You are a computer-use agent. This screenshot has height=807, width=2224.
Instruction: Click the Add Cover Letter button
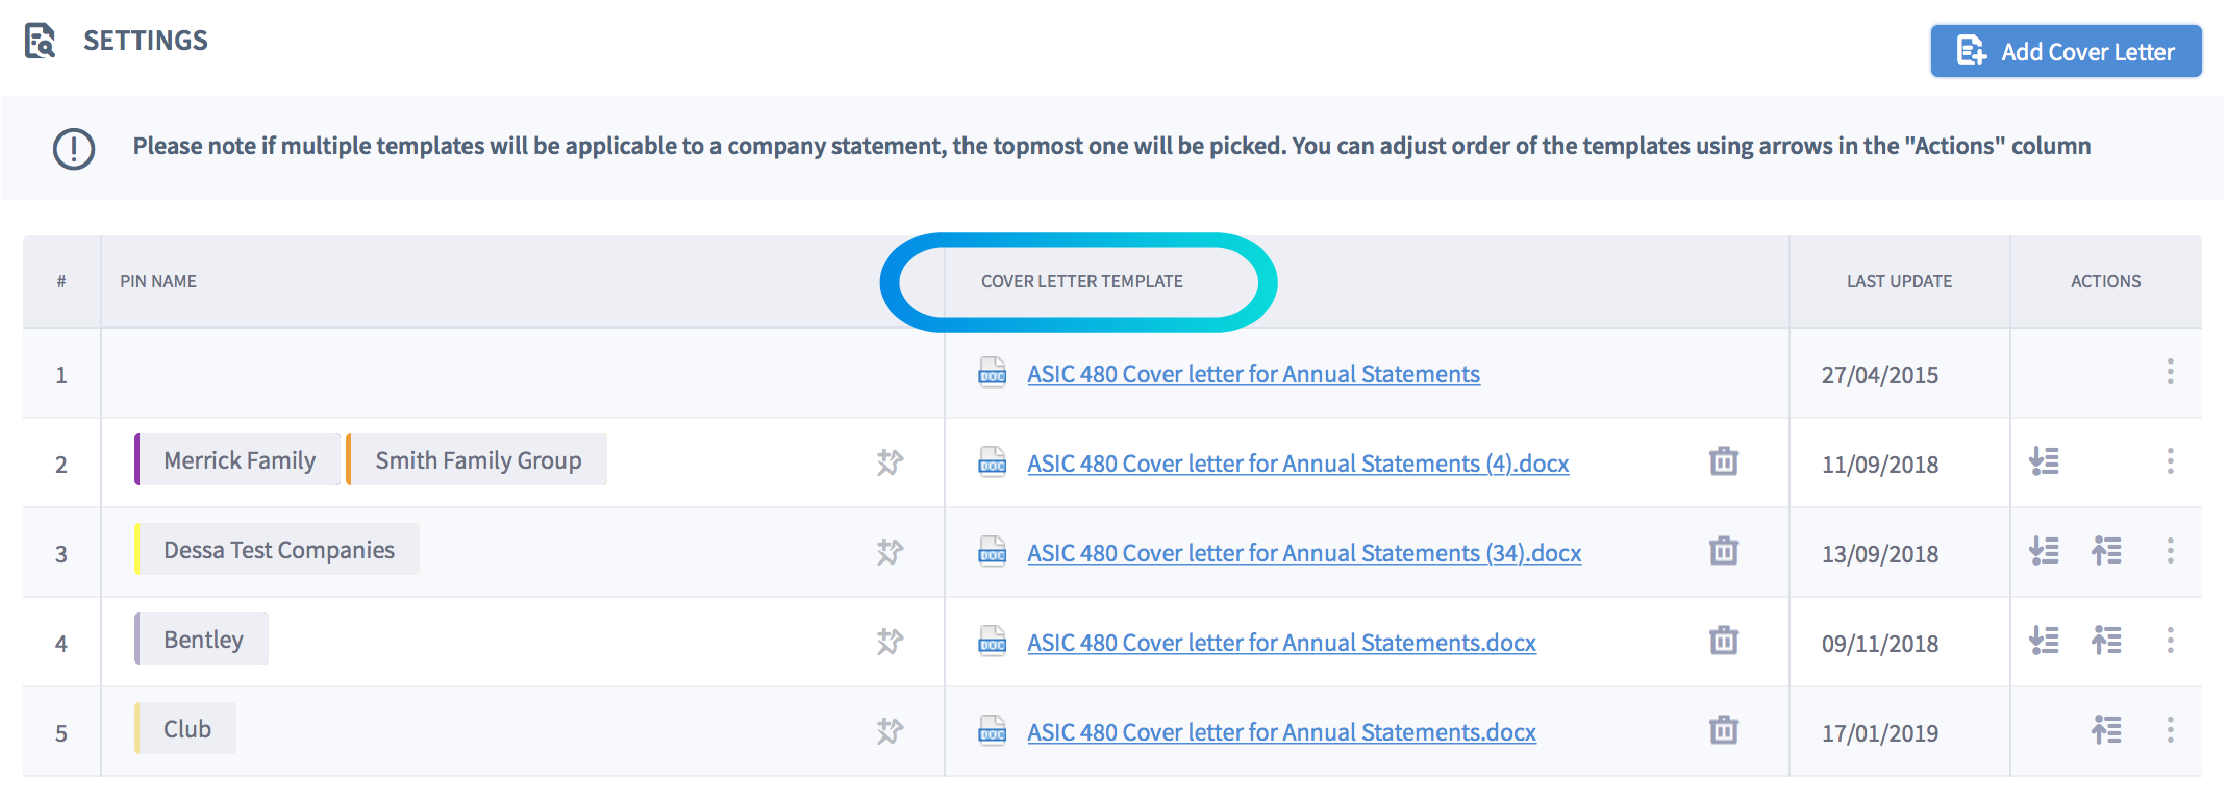click(x=2065, y=51)
